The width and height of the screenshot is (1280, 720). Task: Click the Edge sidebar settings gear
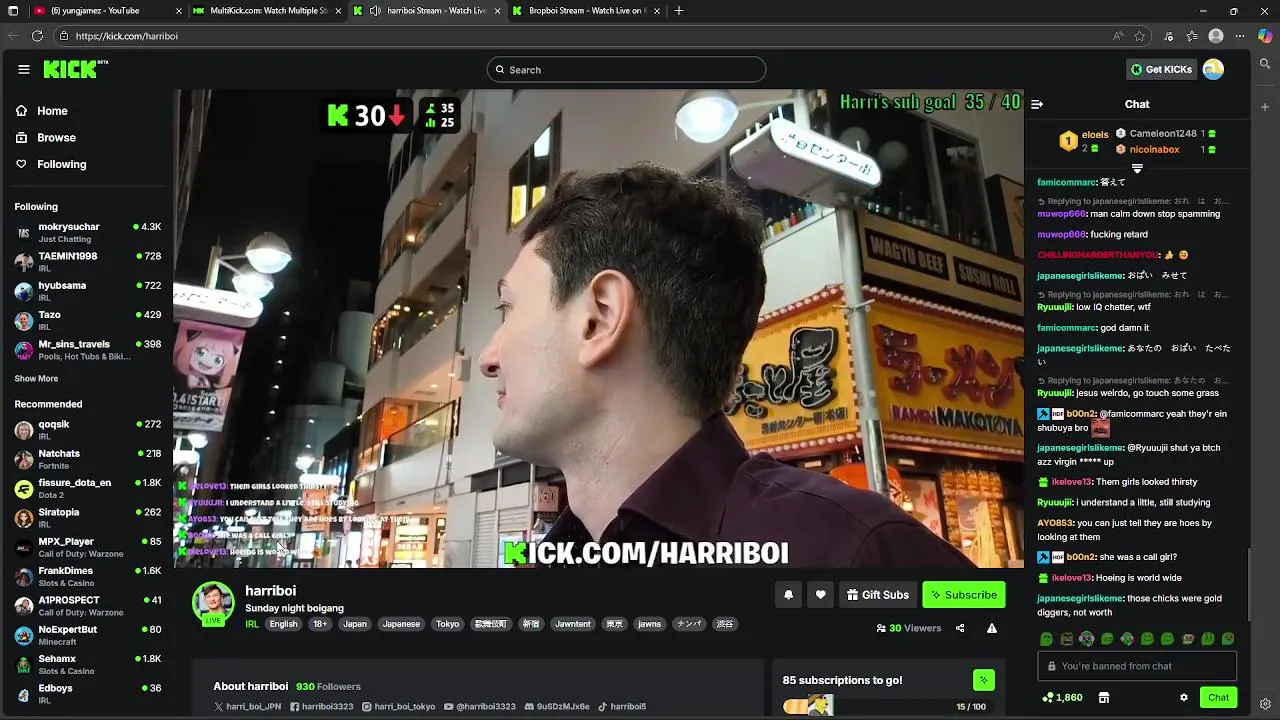pyautogui.click(x=1265, y=704)
